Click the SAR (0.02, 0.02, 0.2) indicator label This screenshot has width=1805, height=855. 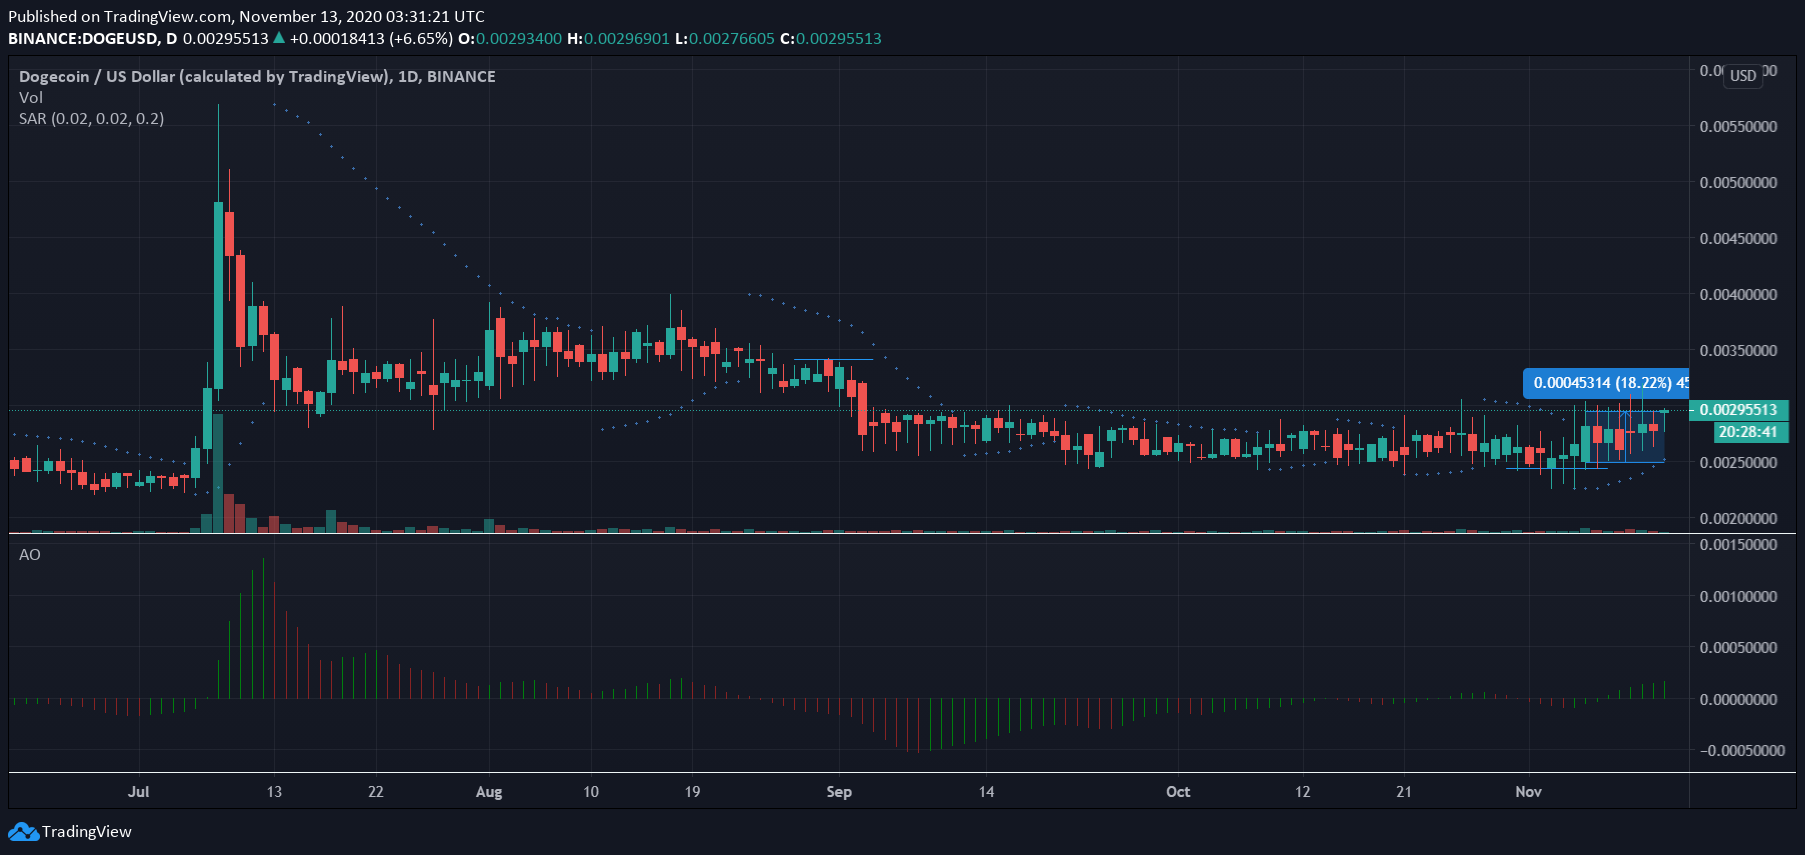pos(92,118)
